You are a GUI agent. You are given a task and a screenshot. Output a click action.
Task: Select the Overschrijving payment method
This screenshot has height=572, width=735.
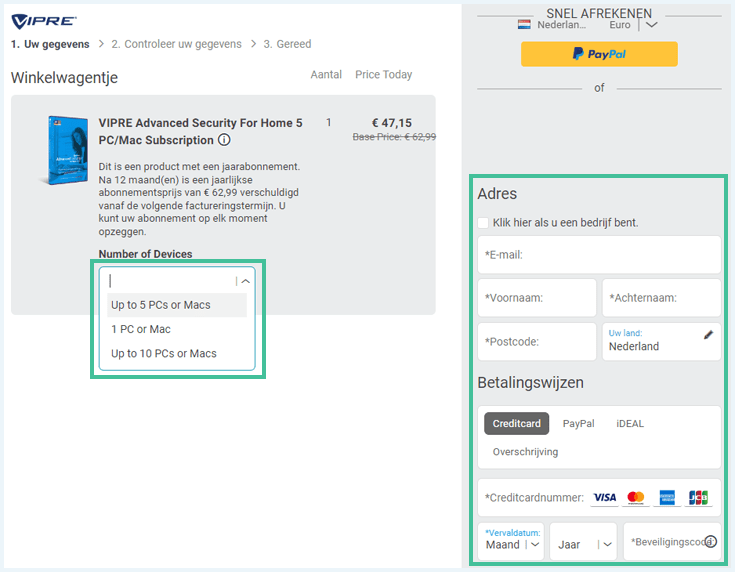click(525, 452)
